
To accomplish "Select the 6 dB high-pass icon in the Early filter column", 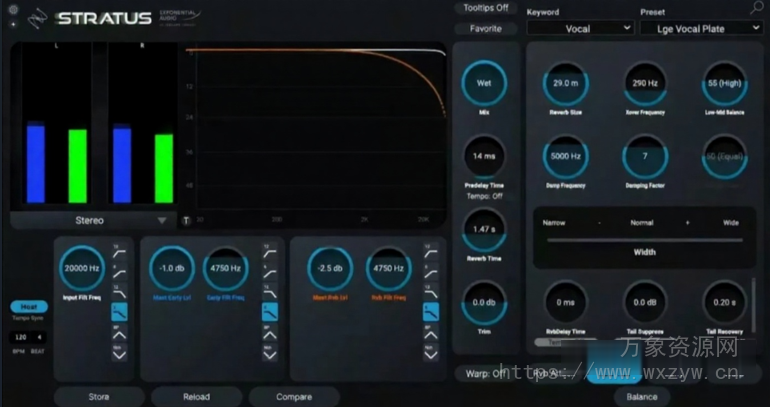I will pyautogui.click(x=270, y=272).
